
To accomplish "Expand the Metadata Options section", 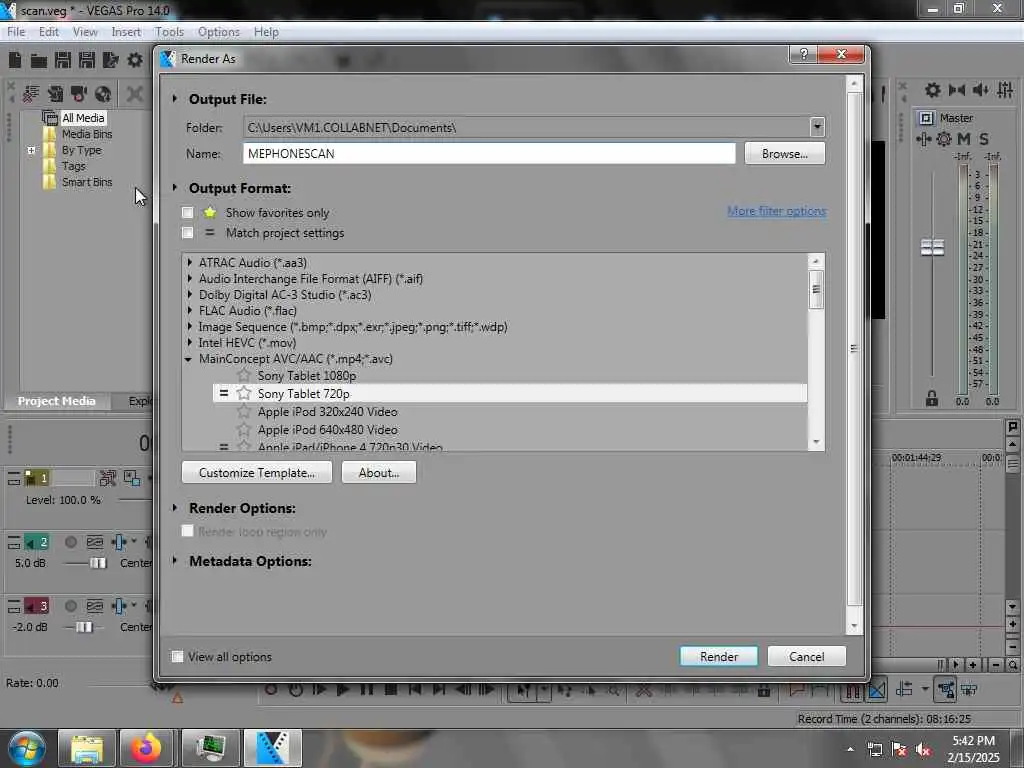I will coord(174,560).
